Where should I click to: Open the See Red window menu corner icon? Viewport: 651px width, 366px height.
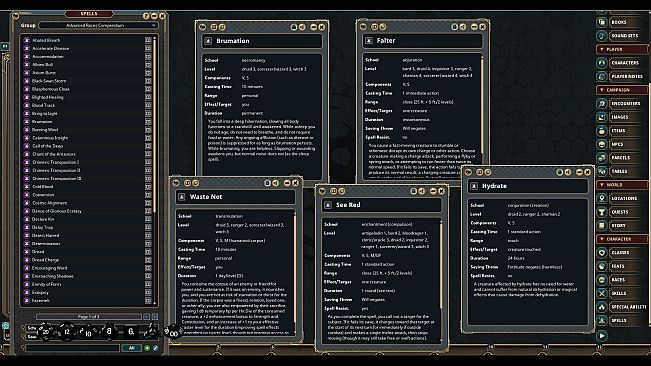tap(322, 191)
